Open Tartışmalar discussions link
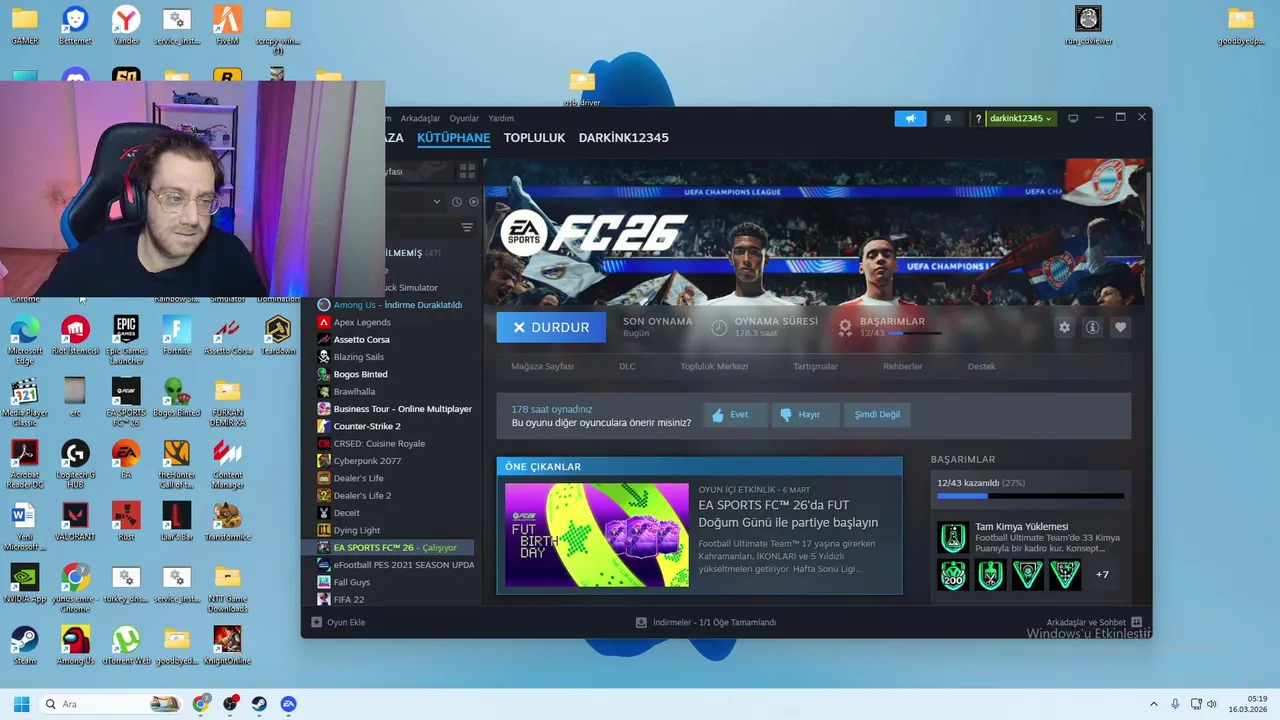The image size is (1280, 720). point(815,366)
